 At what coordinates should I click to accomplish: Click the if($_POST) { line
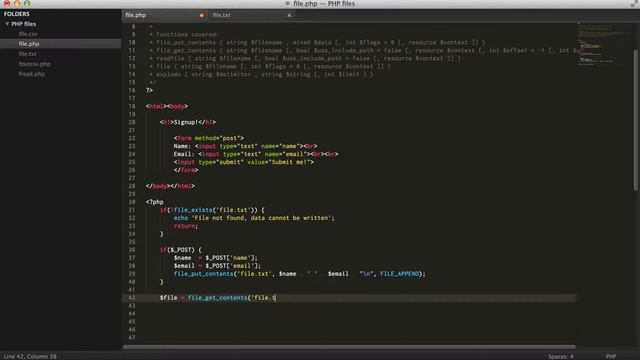(x=181, y=250)
